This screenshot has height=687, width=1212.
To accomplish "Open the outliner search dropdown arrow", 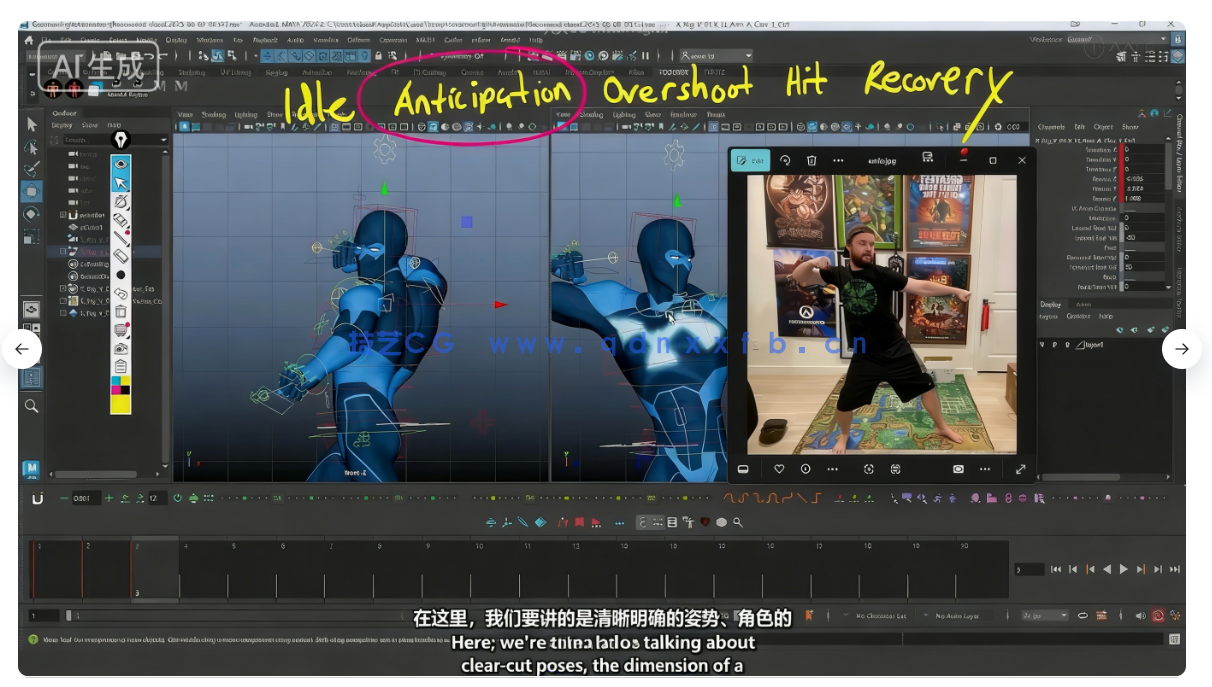I will point(163,140).
